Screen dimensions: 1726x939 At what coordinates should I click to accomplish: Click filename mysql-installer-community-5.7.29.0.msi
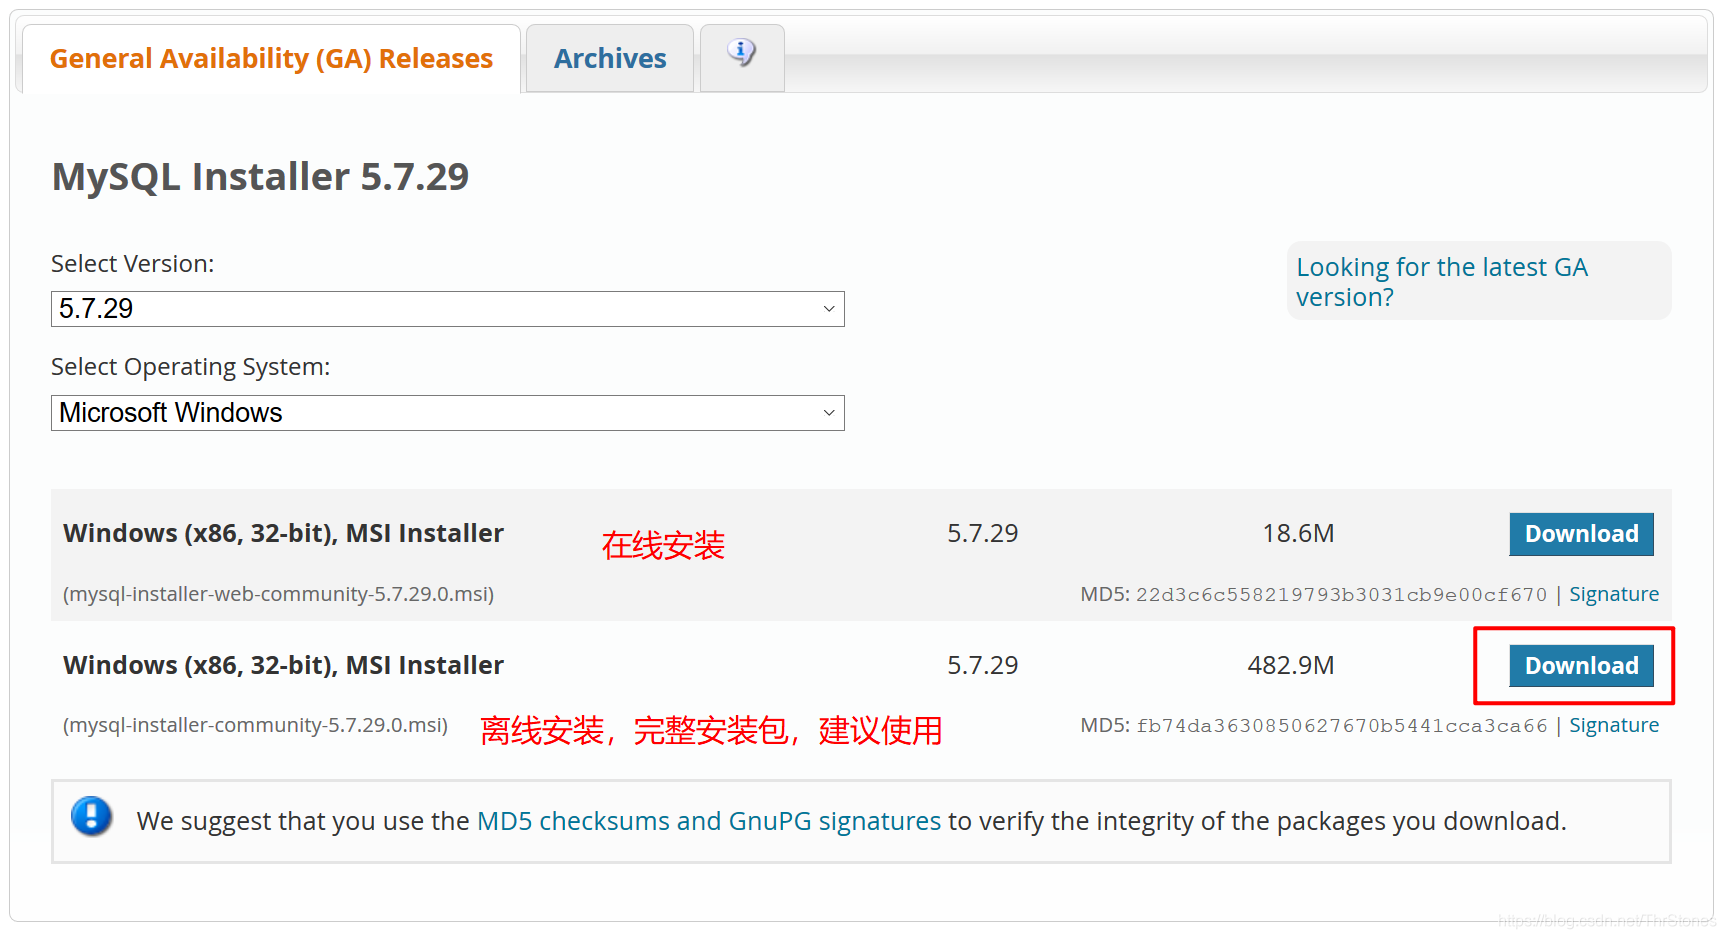tap(256, 725)
